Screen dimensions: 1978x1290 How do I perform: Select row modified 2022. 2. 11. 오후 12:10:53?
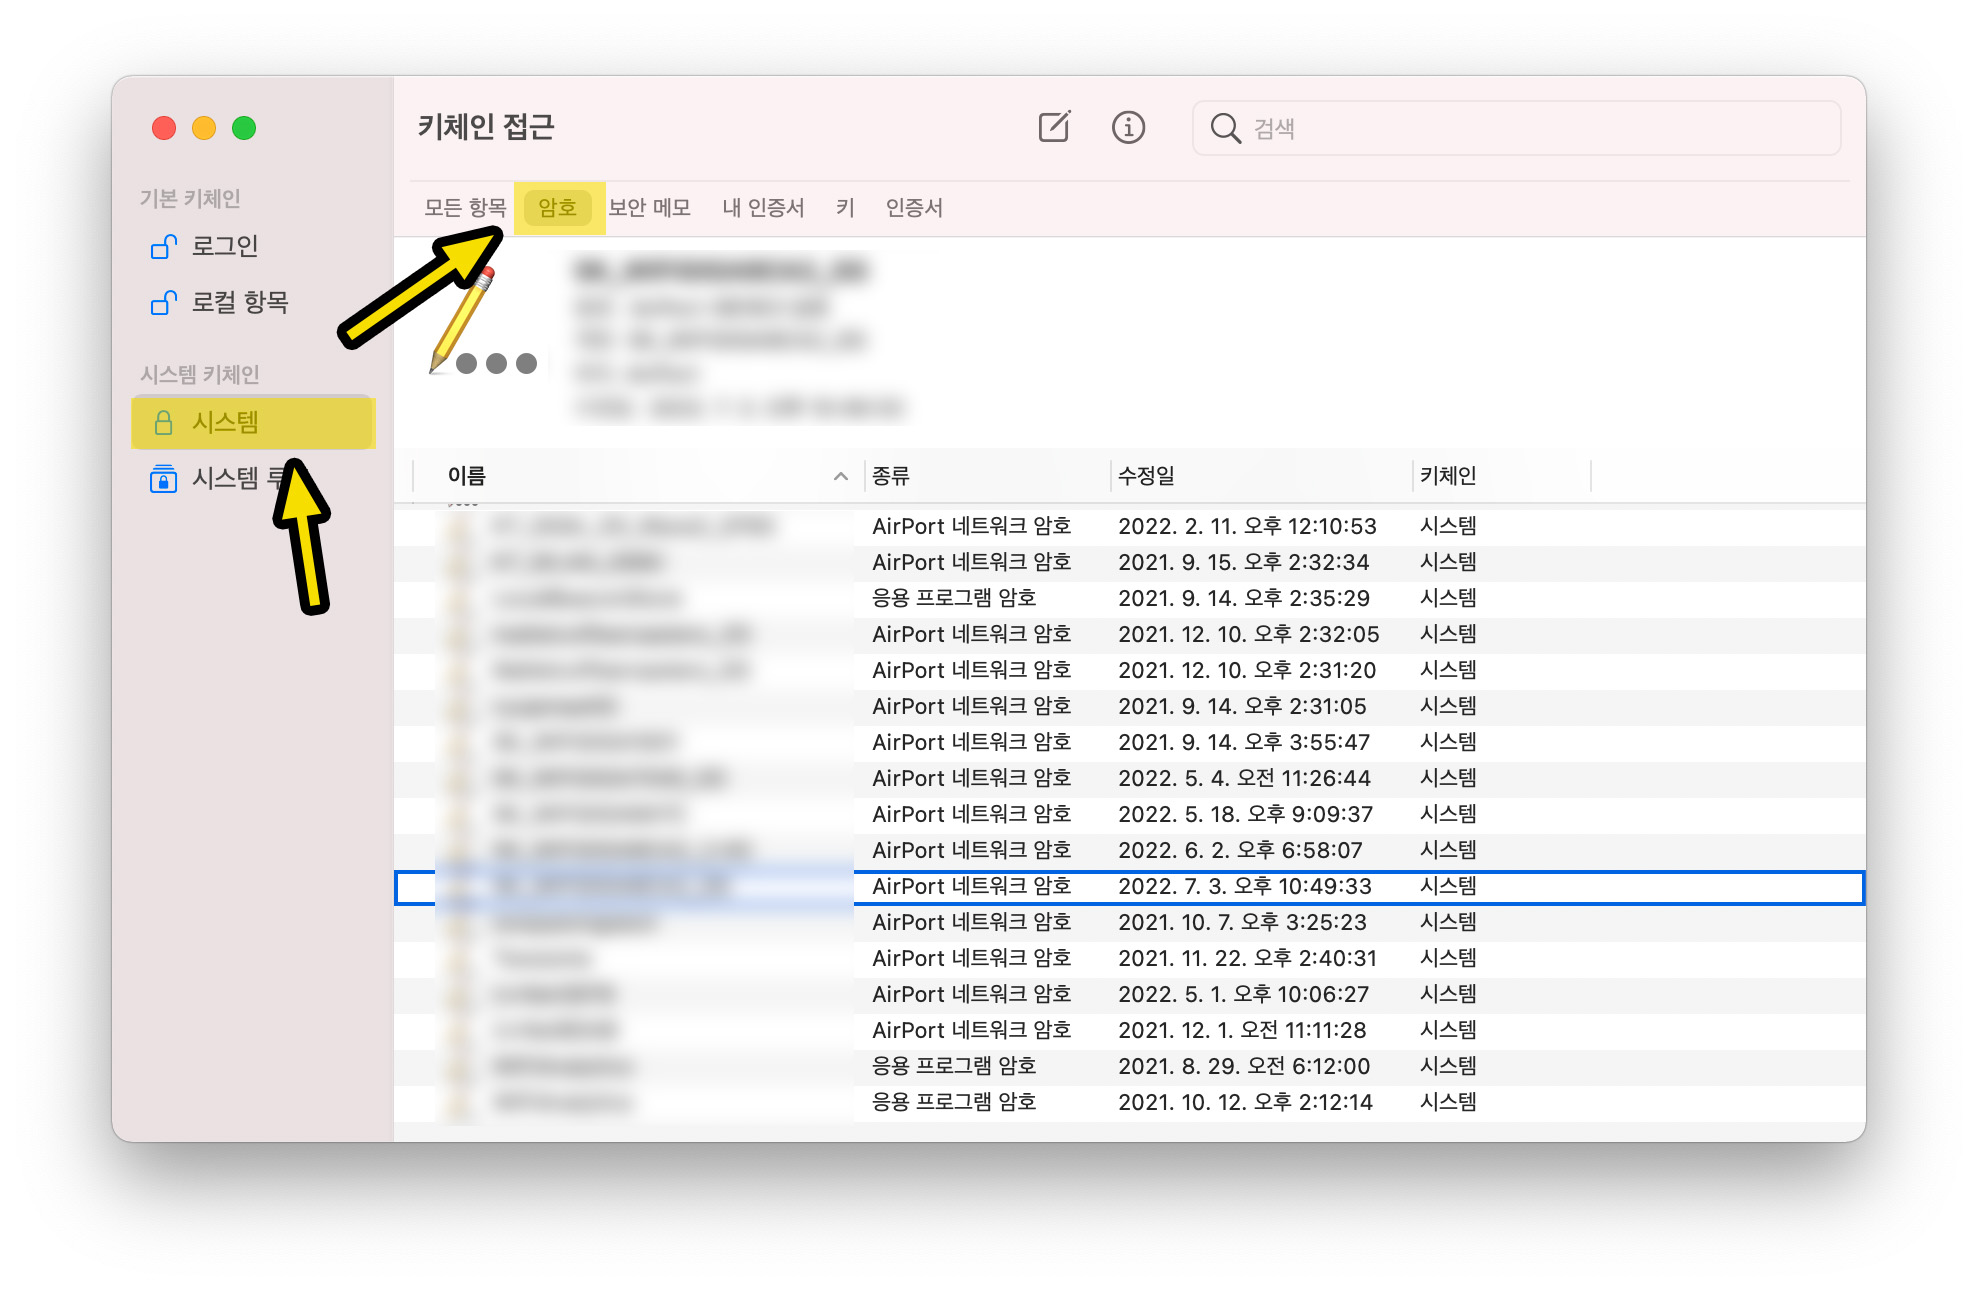(1246, 526)
